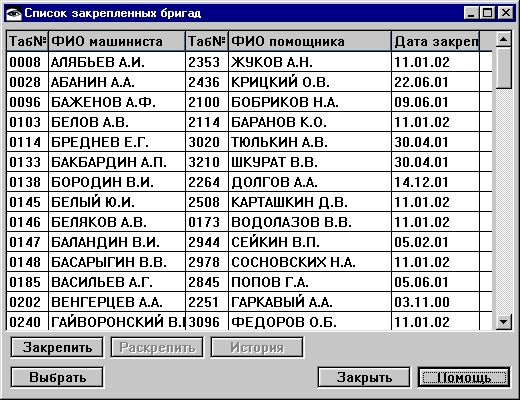Close the window with the X button

pos(506,13)
